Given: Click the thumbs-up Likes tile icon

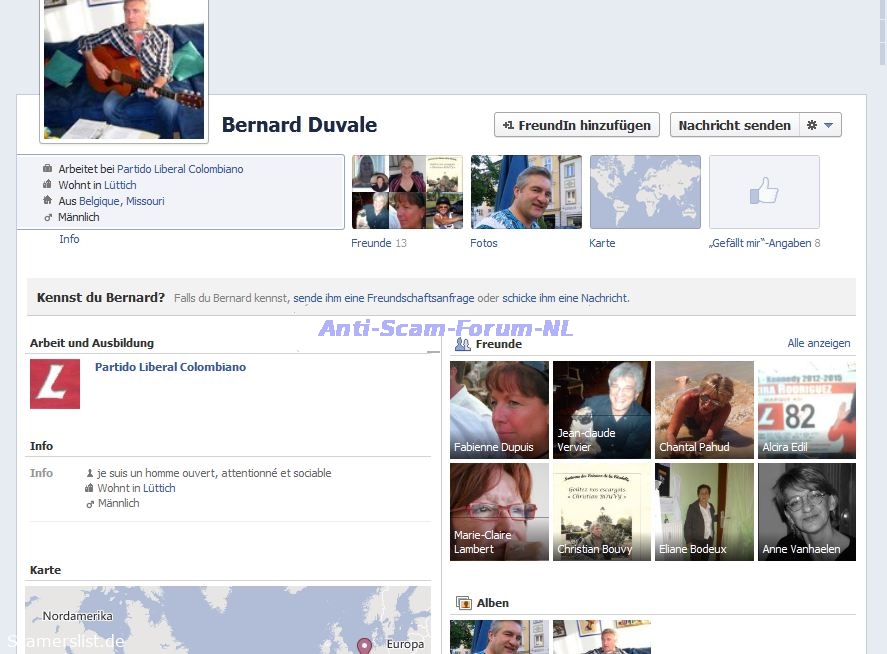Looking at the screenshot, I should click(x=764, y=191).
